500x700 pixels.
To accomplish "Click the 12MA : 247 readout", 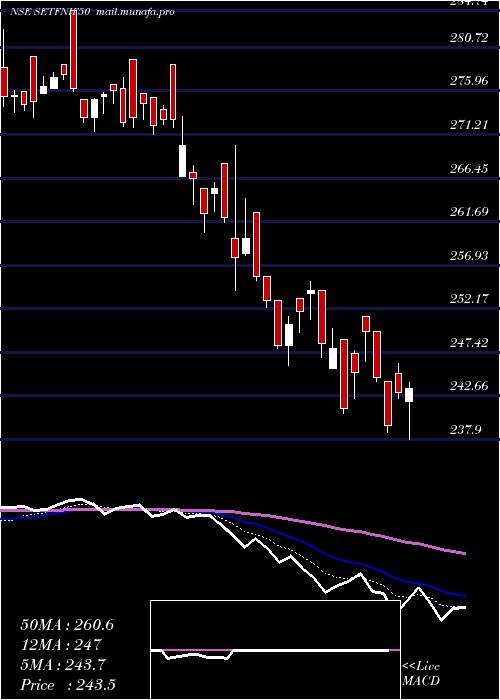I will [x=61, y=645].
